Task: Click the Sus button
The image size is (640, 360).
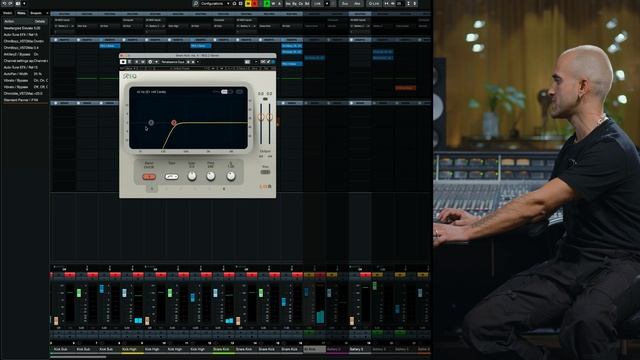Action: click(345, 3)
